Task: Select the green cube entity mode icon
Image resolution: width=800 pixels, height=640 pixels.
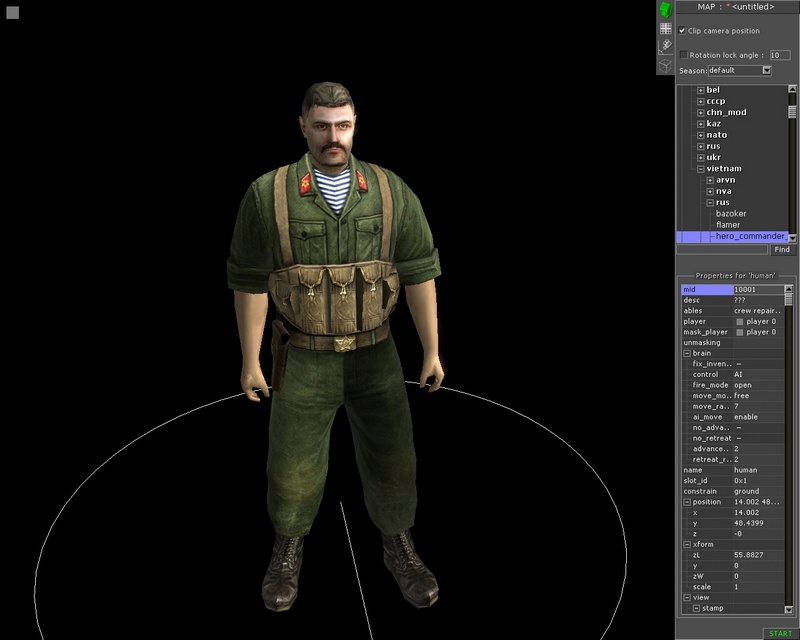Action: coord(665,10)
